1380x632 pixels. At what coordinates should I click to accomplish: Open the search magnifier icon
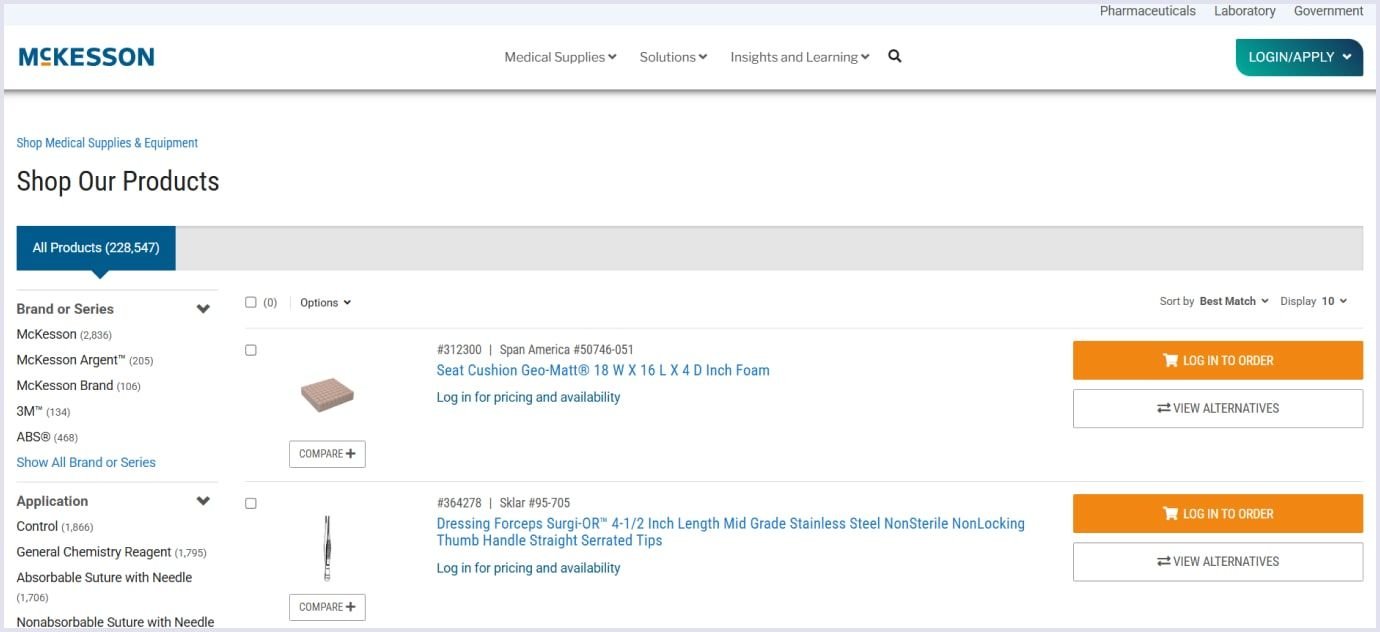coord(895,57)
